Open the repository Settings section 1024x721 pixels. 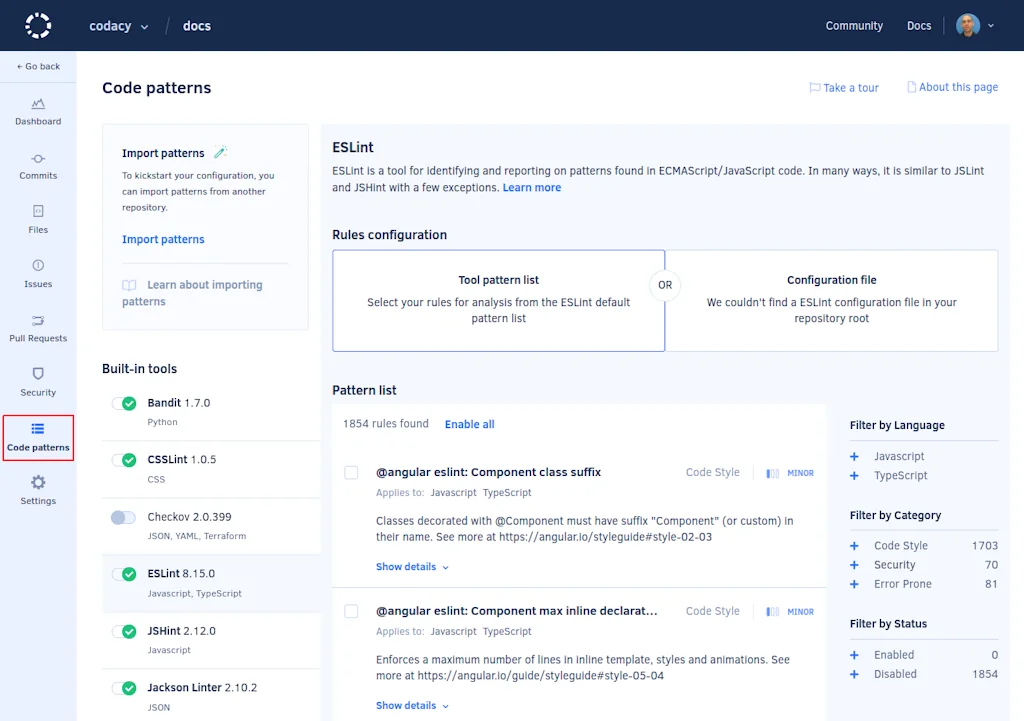37,491
